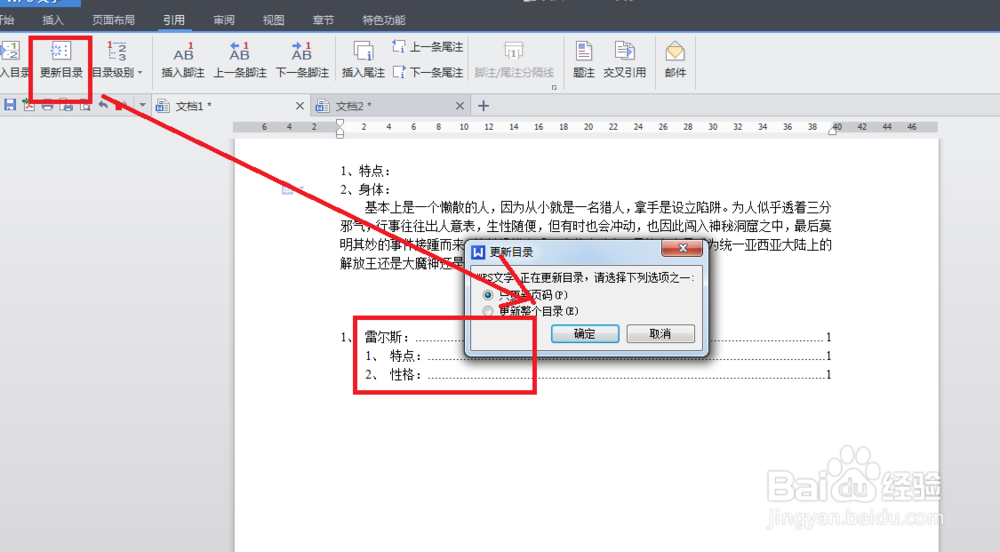Select the 更新整个目录 radio option
The image size is (1000, 552).
click(x=488, y=311)
